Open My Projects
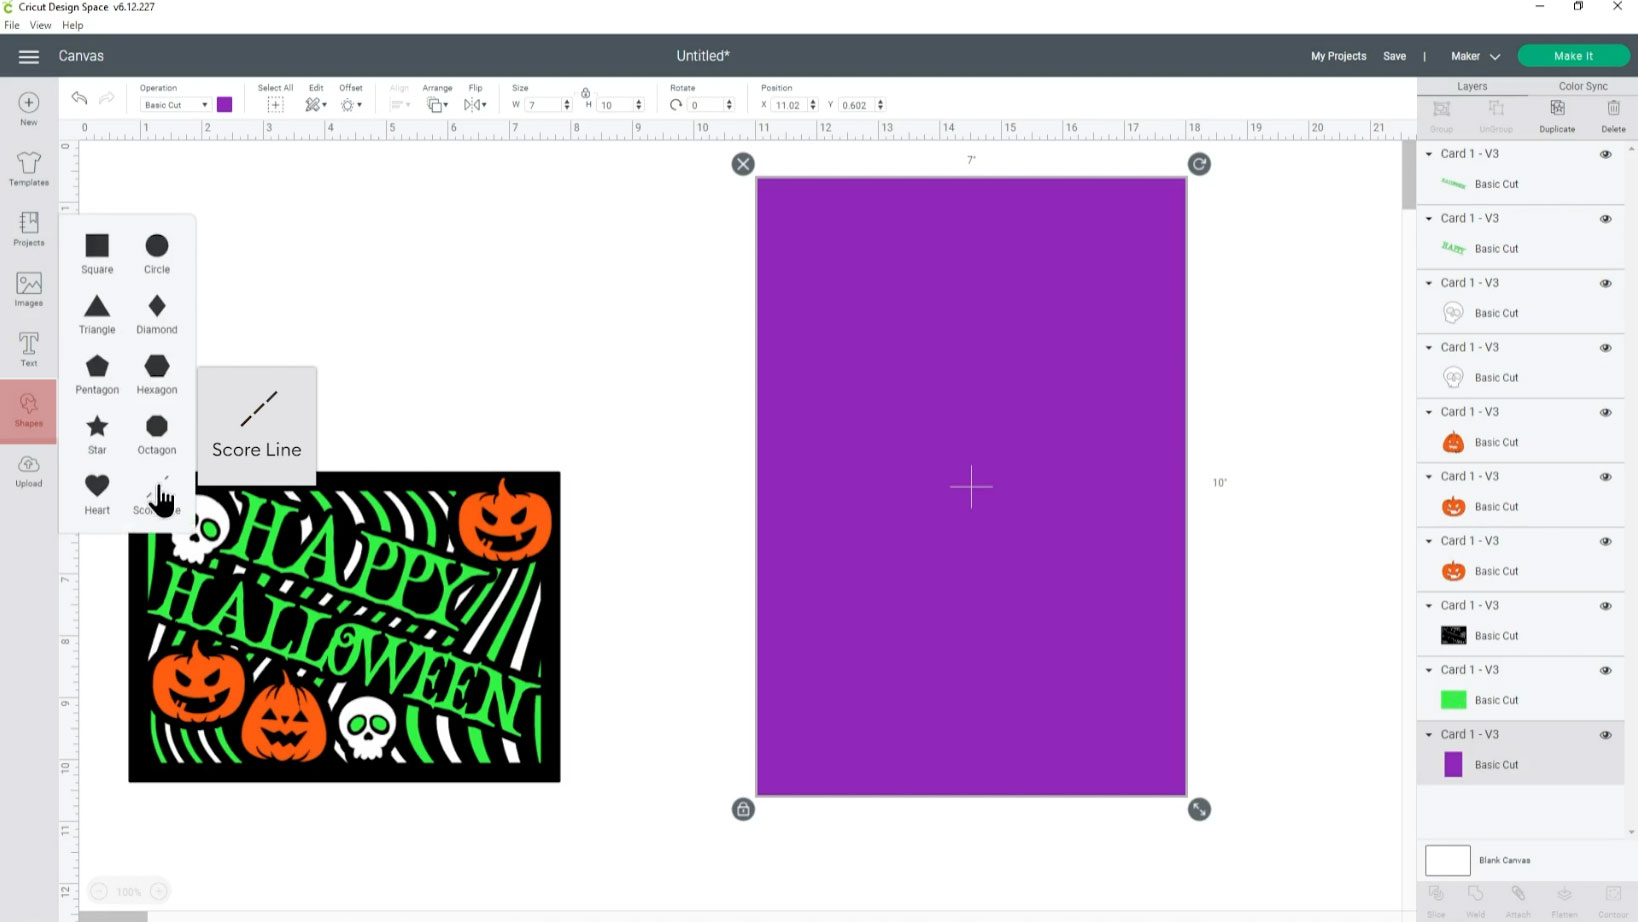Image resolution: width=1638 pixels, height=922 pixels. (1338, 56)
